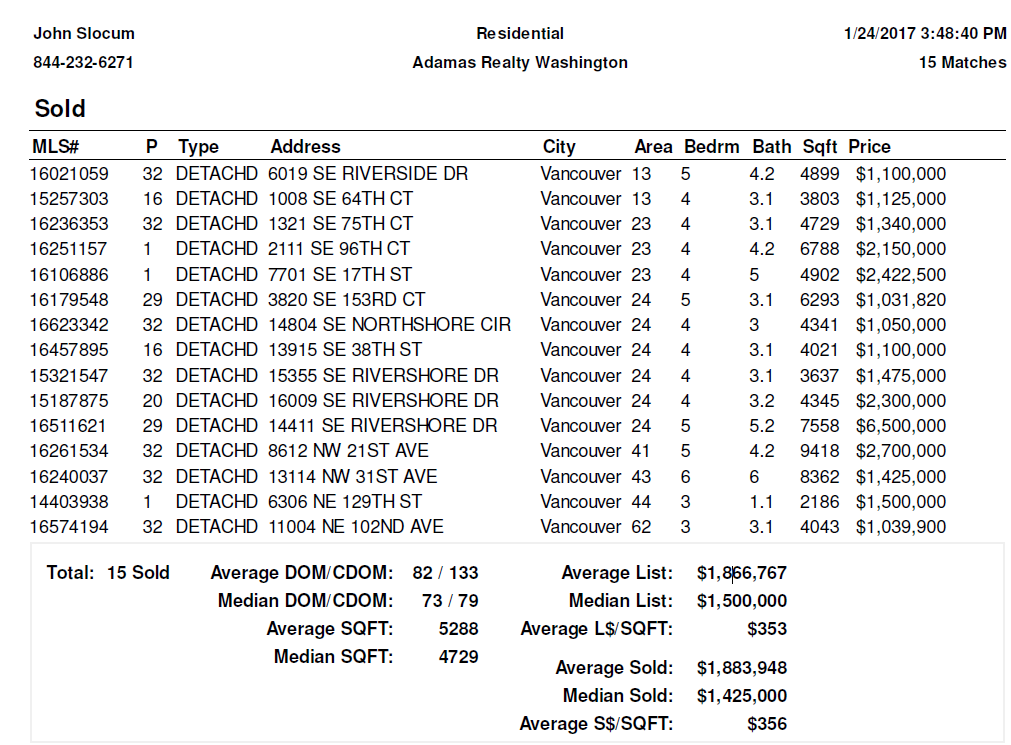Viewport: 1011px width, 745px height.
Task: Click address 2111 SE 96TH CT
Action: 339,250
